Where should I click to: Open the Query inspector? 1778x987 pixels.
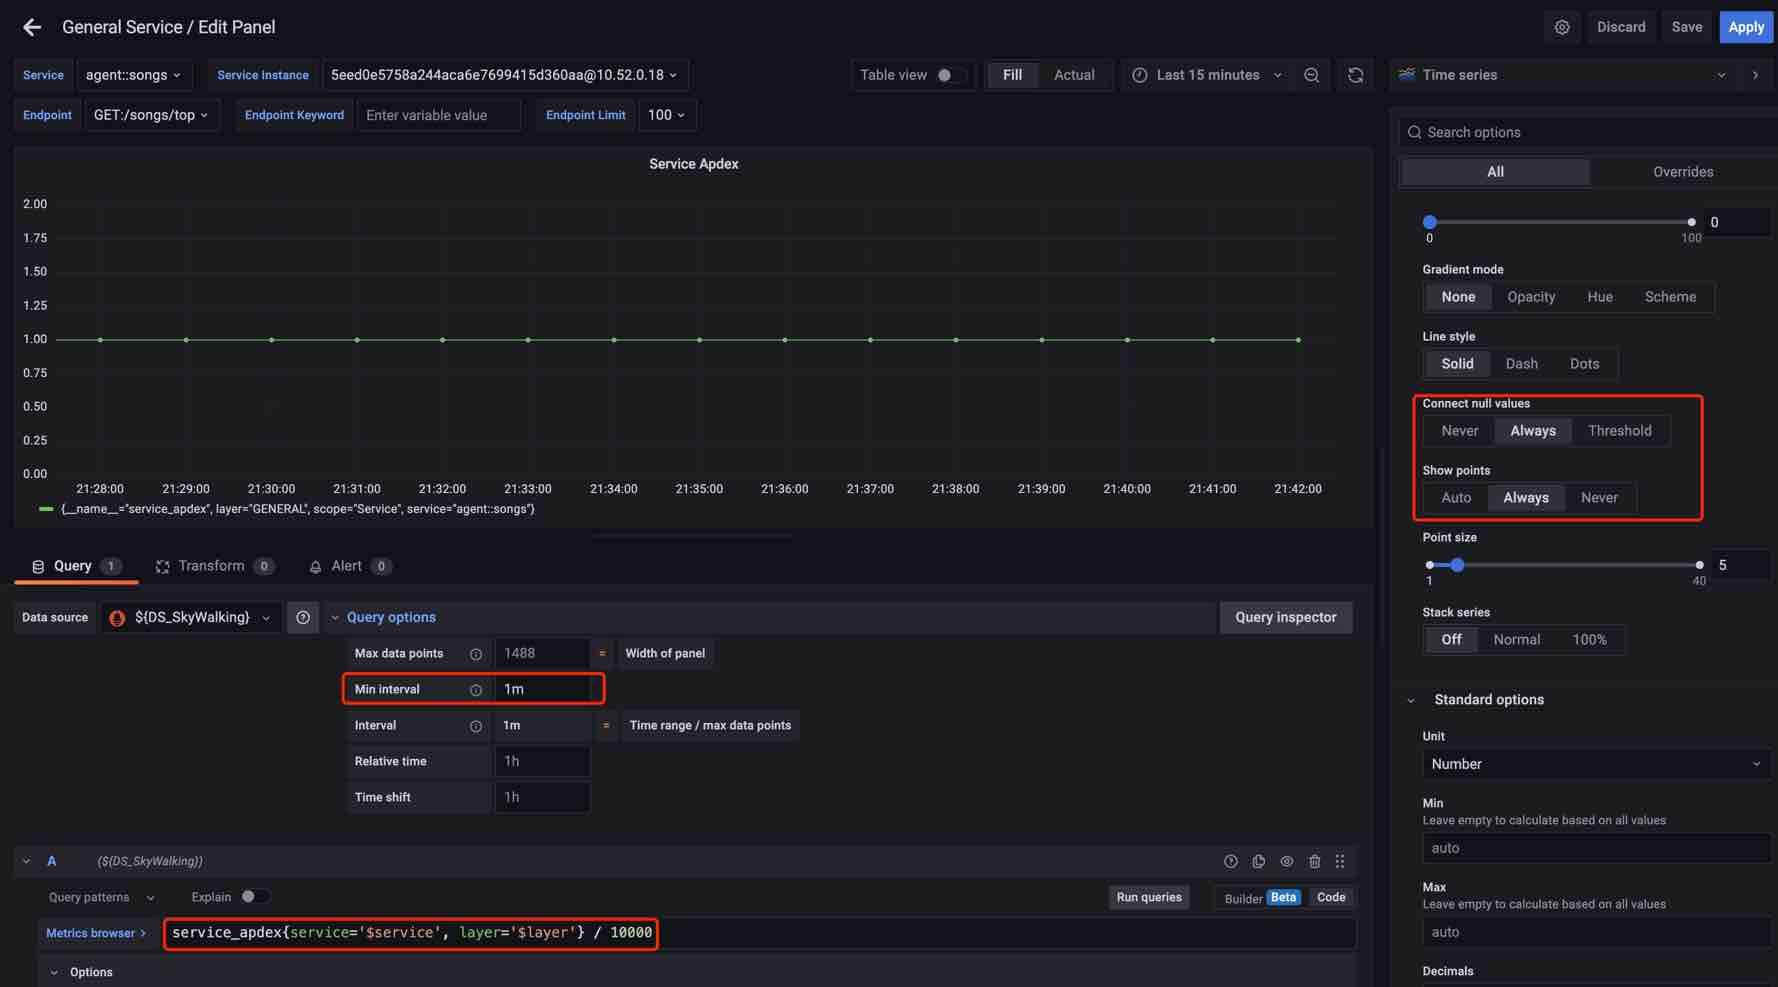pyautogui.click(x=1285, y=618)
